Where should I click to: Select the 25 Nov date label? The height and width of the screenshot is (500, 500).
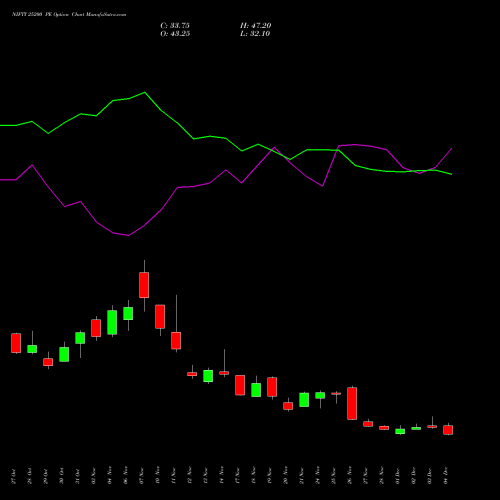334,476
